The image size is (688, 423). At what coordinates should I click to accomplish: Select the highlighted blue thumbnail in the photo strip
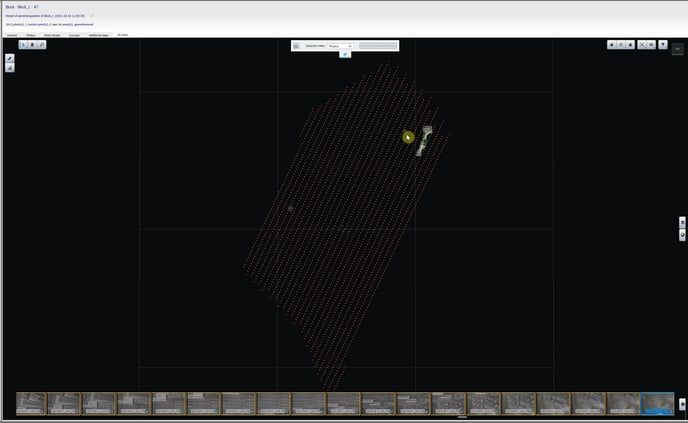(657, 403)
